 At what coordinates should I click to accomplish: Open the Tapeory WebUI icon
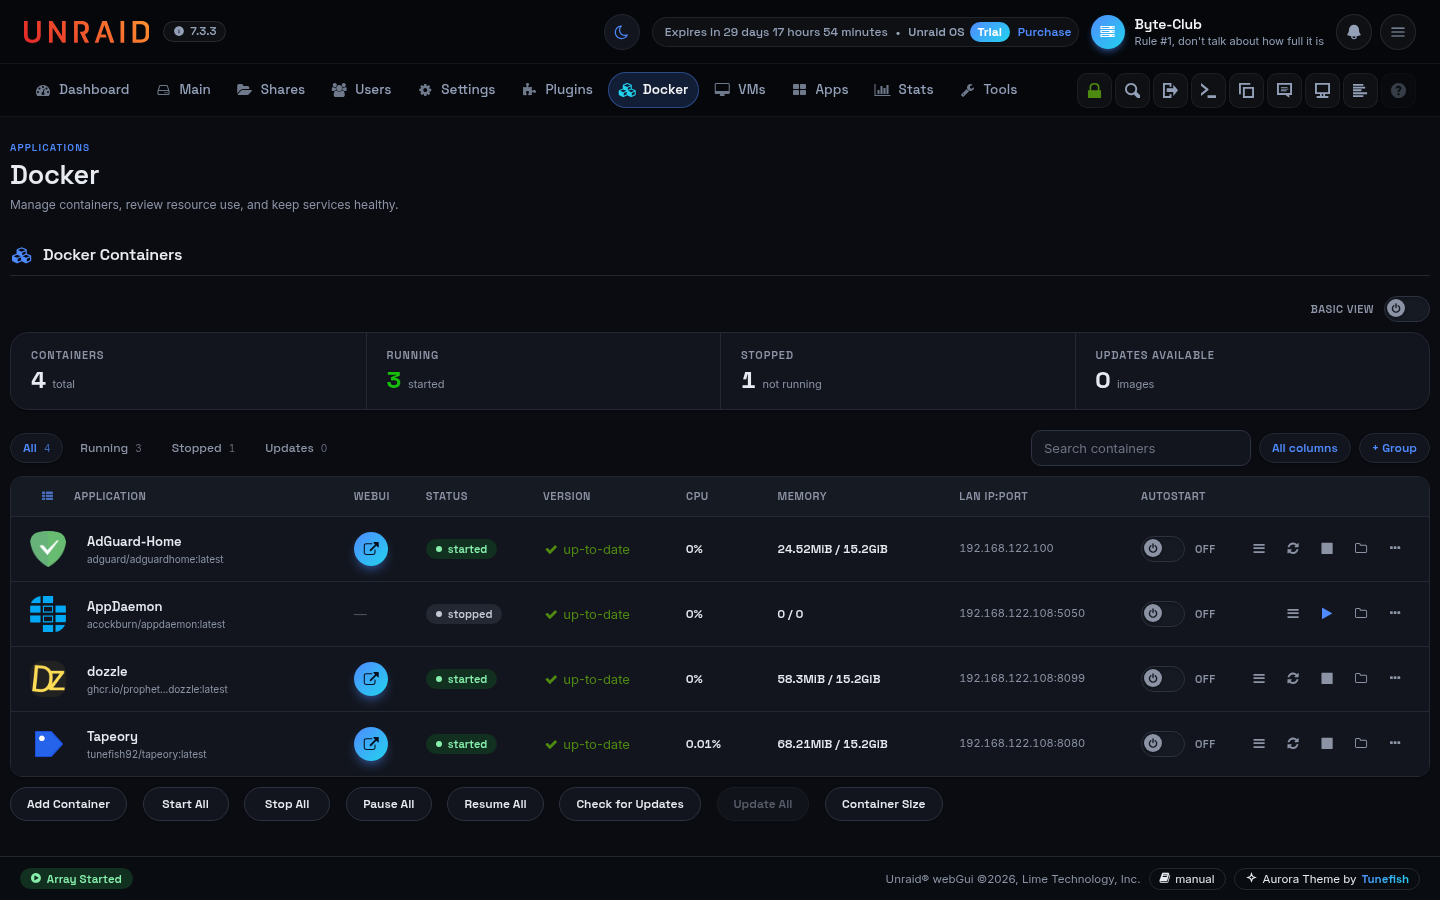click(x=371, y=744)
